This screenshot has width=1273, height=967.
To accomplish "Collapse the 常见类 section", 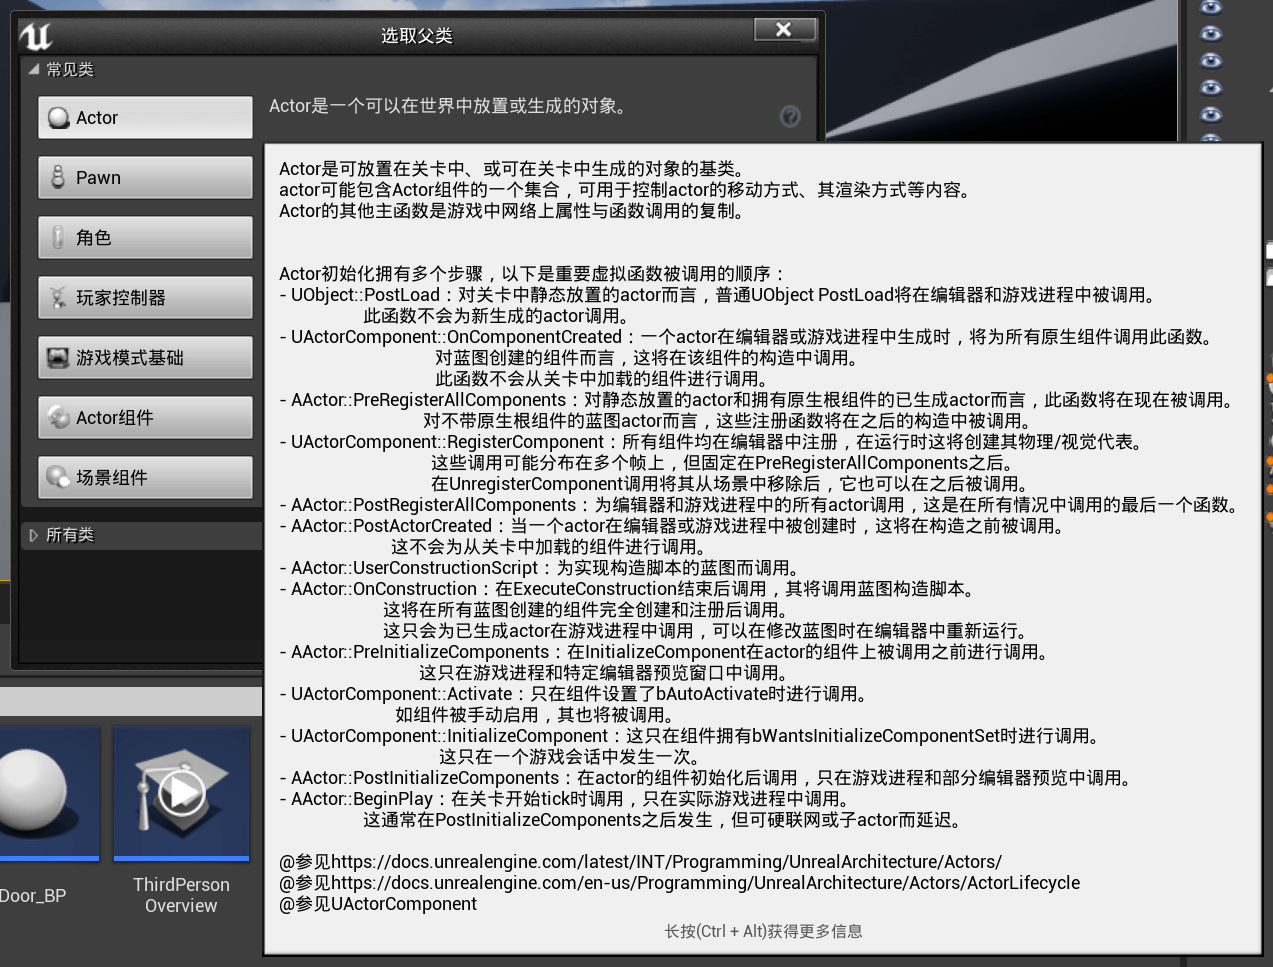I will (x=34, y=70).
